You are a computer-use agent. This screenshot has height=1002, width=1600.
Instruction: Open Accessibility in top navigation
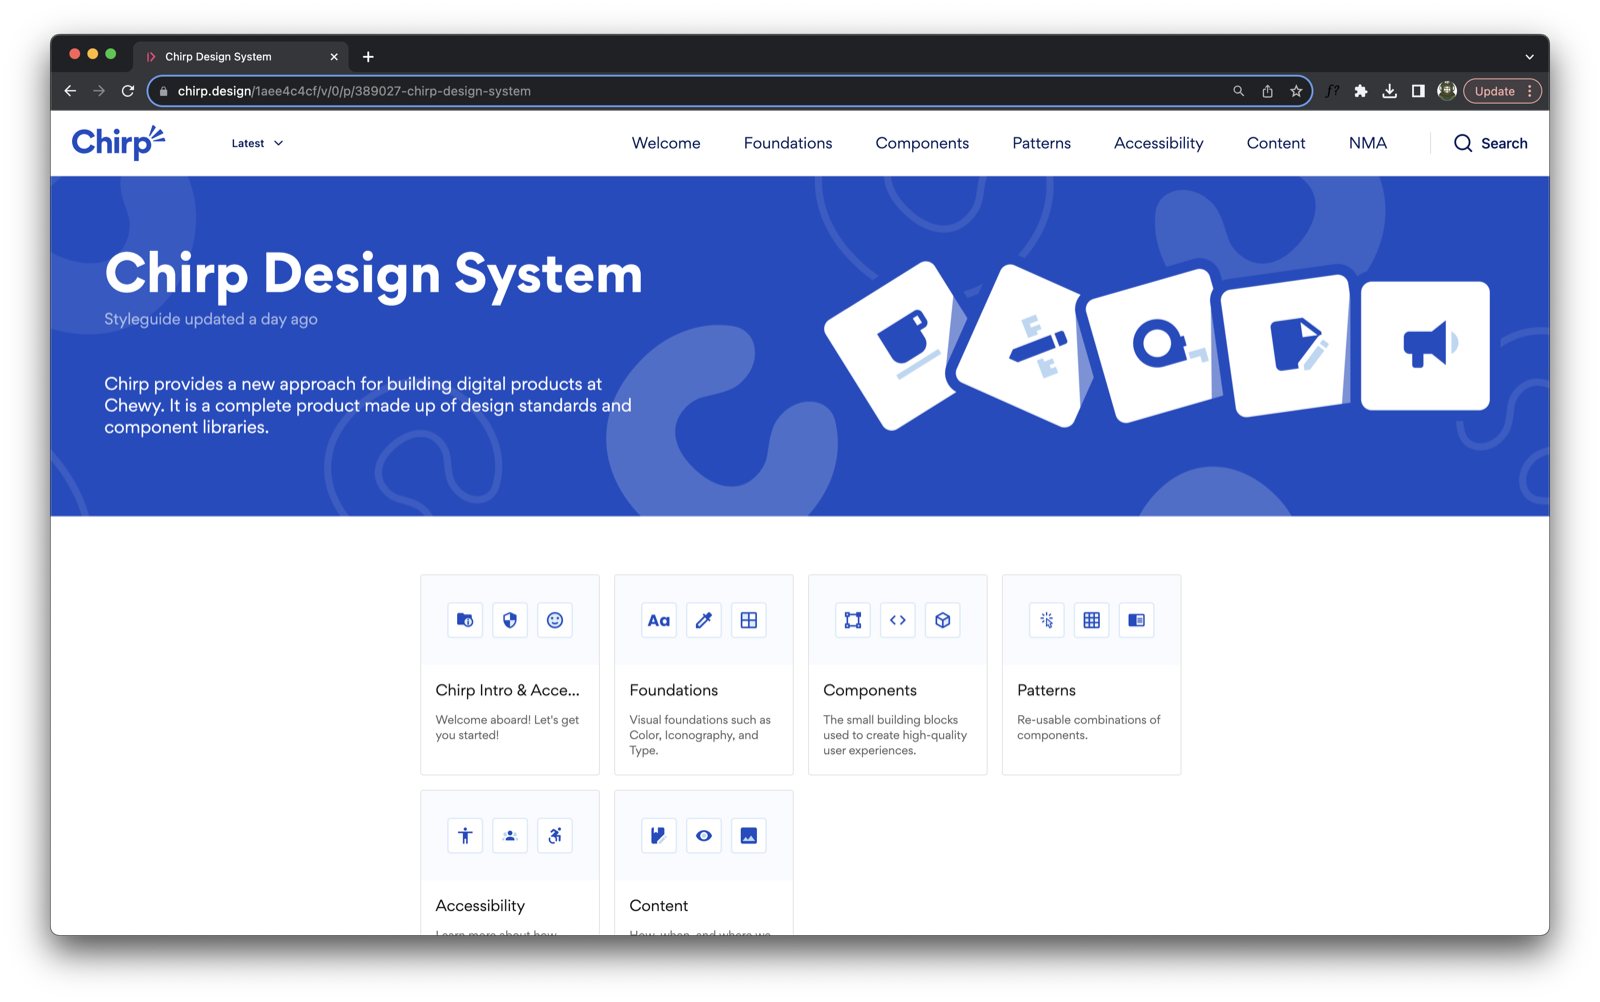tap(1158, 143)
